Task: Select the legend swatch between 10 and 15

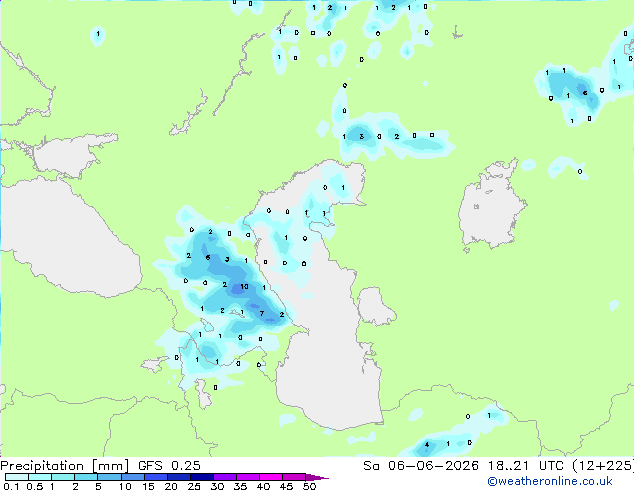Action: click(x=132, y=477)
